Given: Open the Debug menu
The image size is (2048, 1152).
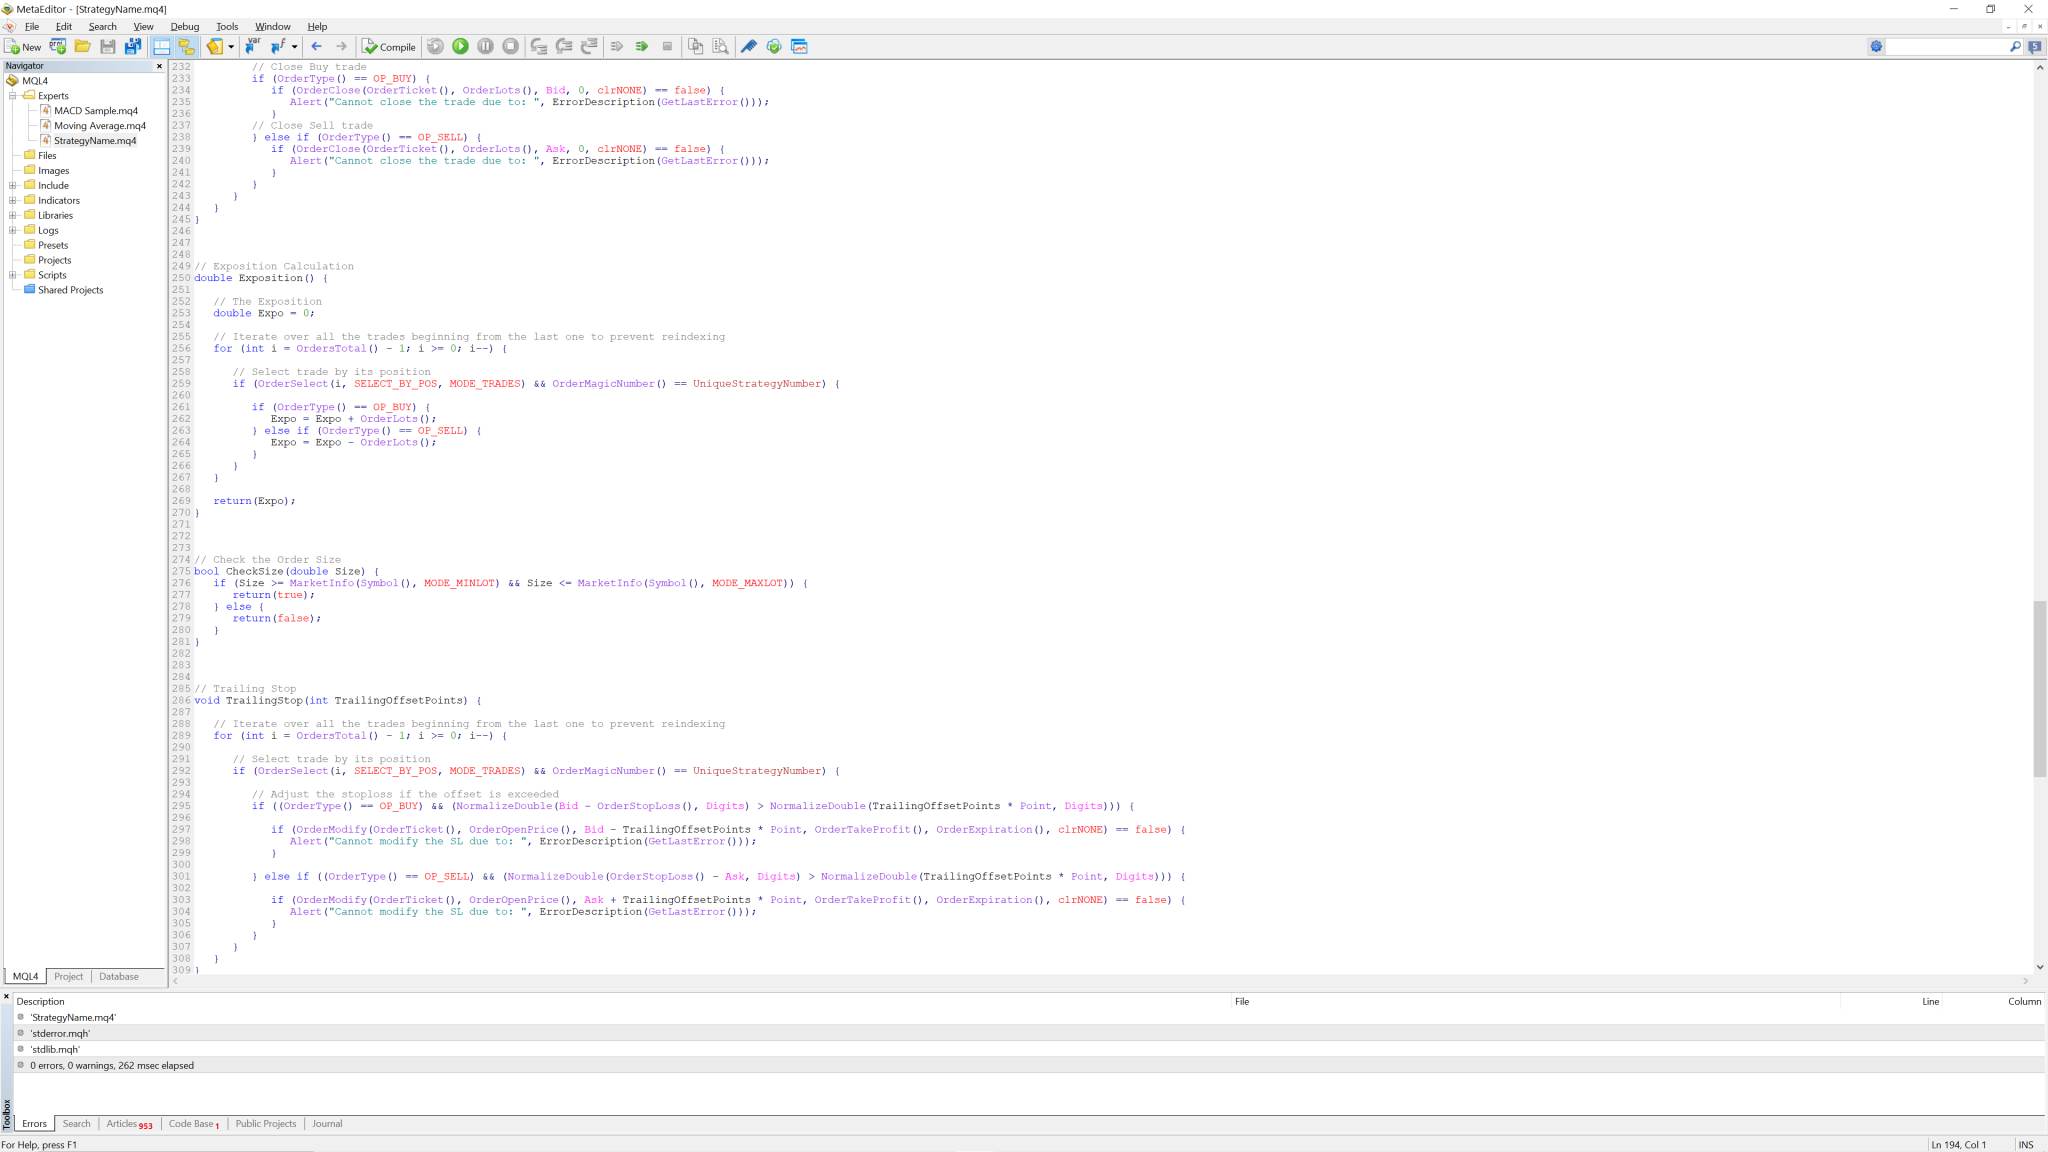Looking at the screenshot, I should click(x=184, y=27).
